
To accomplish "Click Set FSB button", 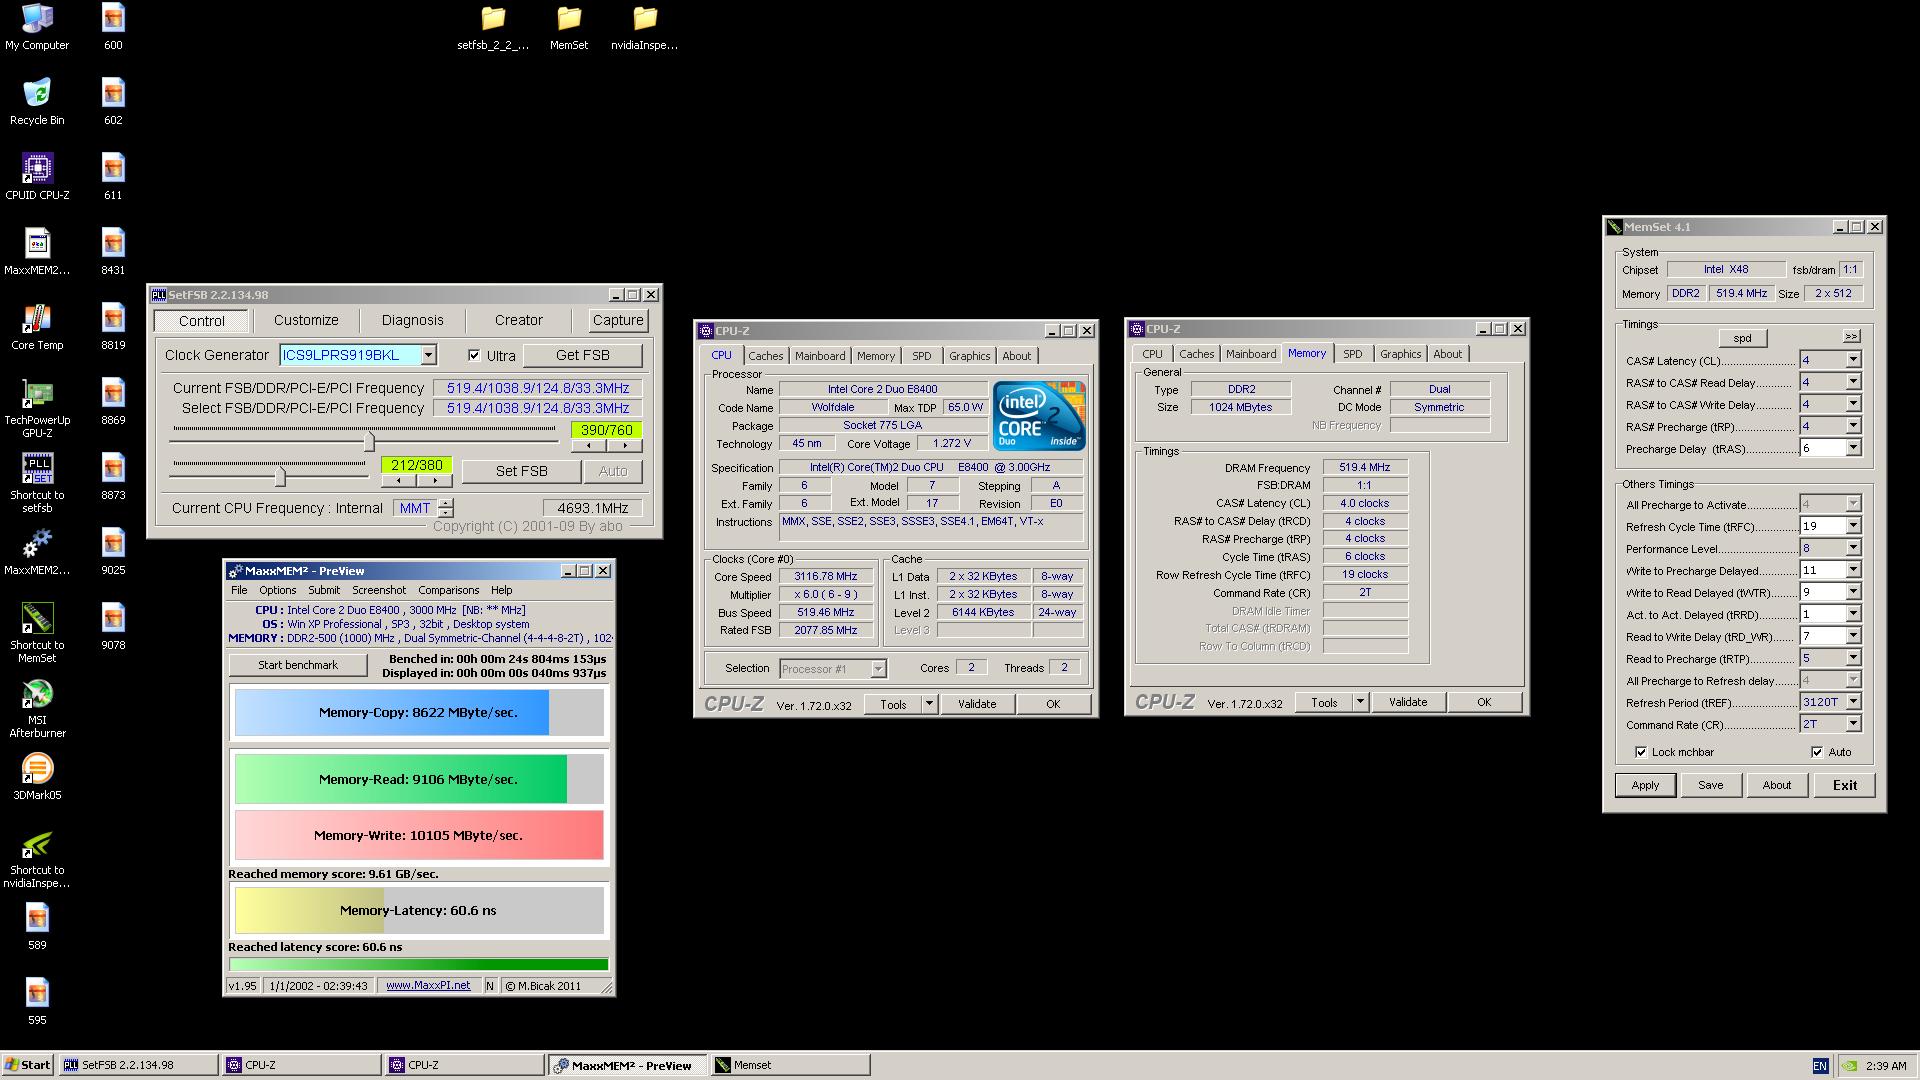I will (x=521, y=471).
